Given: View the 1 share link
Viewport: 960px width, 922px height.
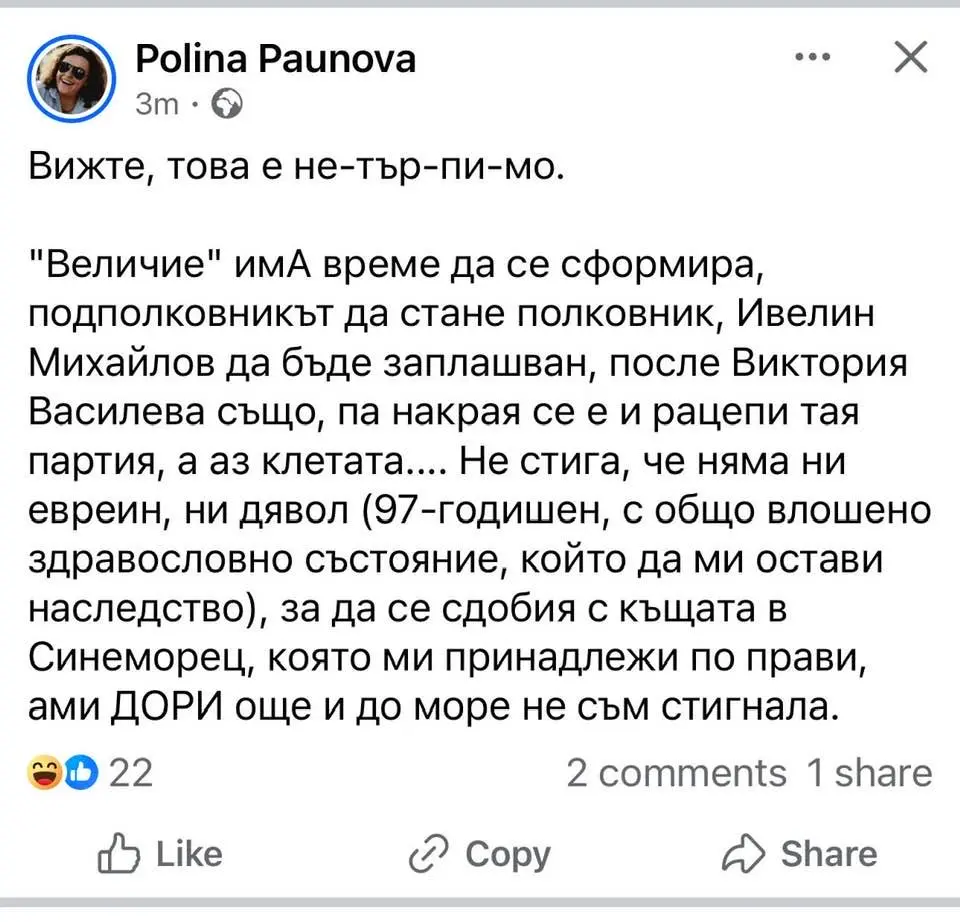Looking at the screenshot, I should [869, 773].
